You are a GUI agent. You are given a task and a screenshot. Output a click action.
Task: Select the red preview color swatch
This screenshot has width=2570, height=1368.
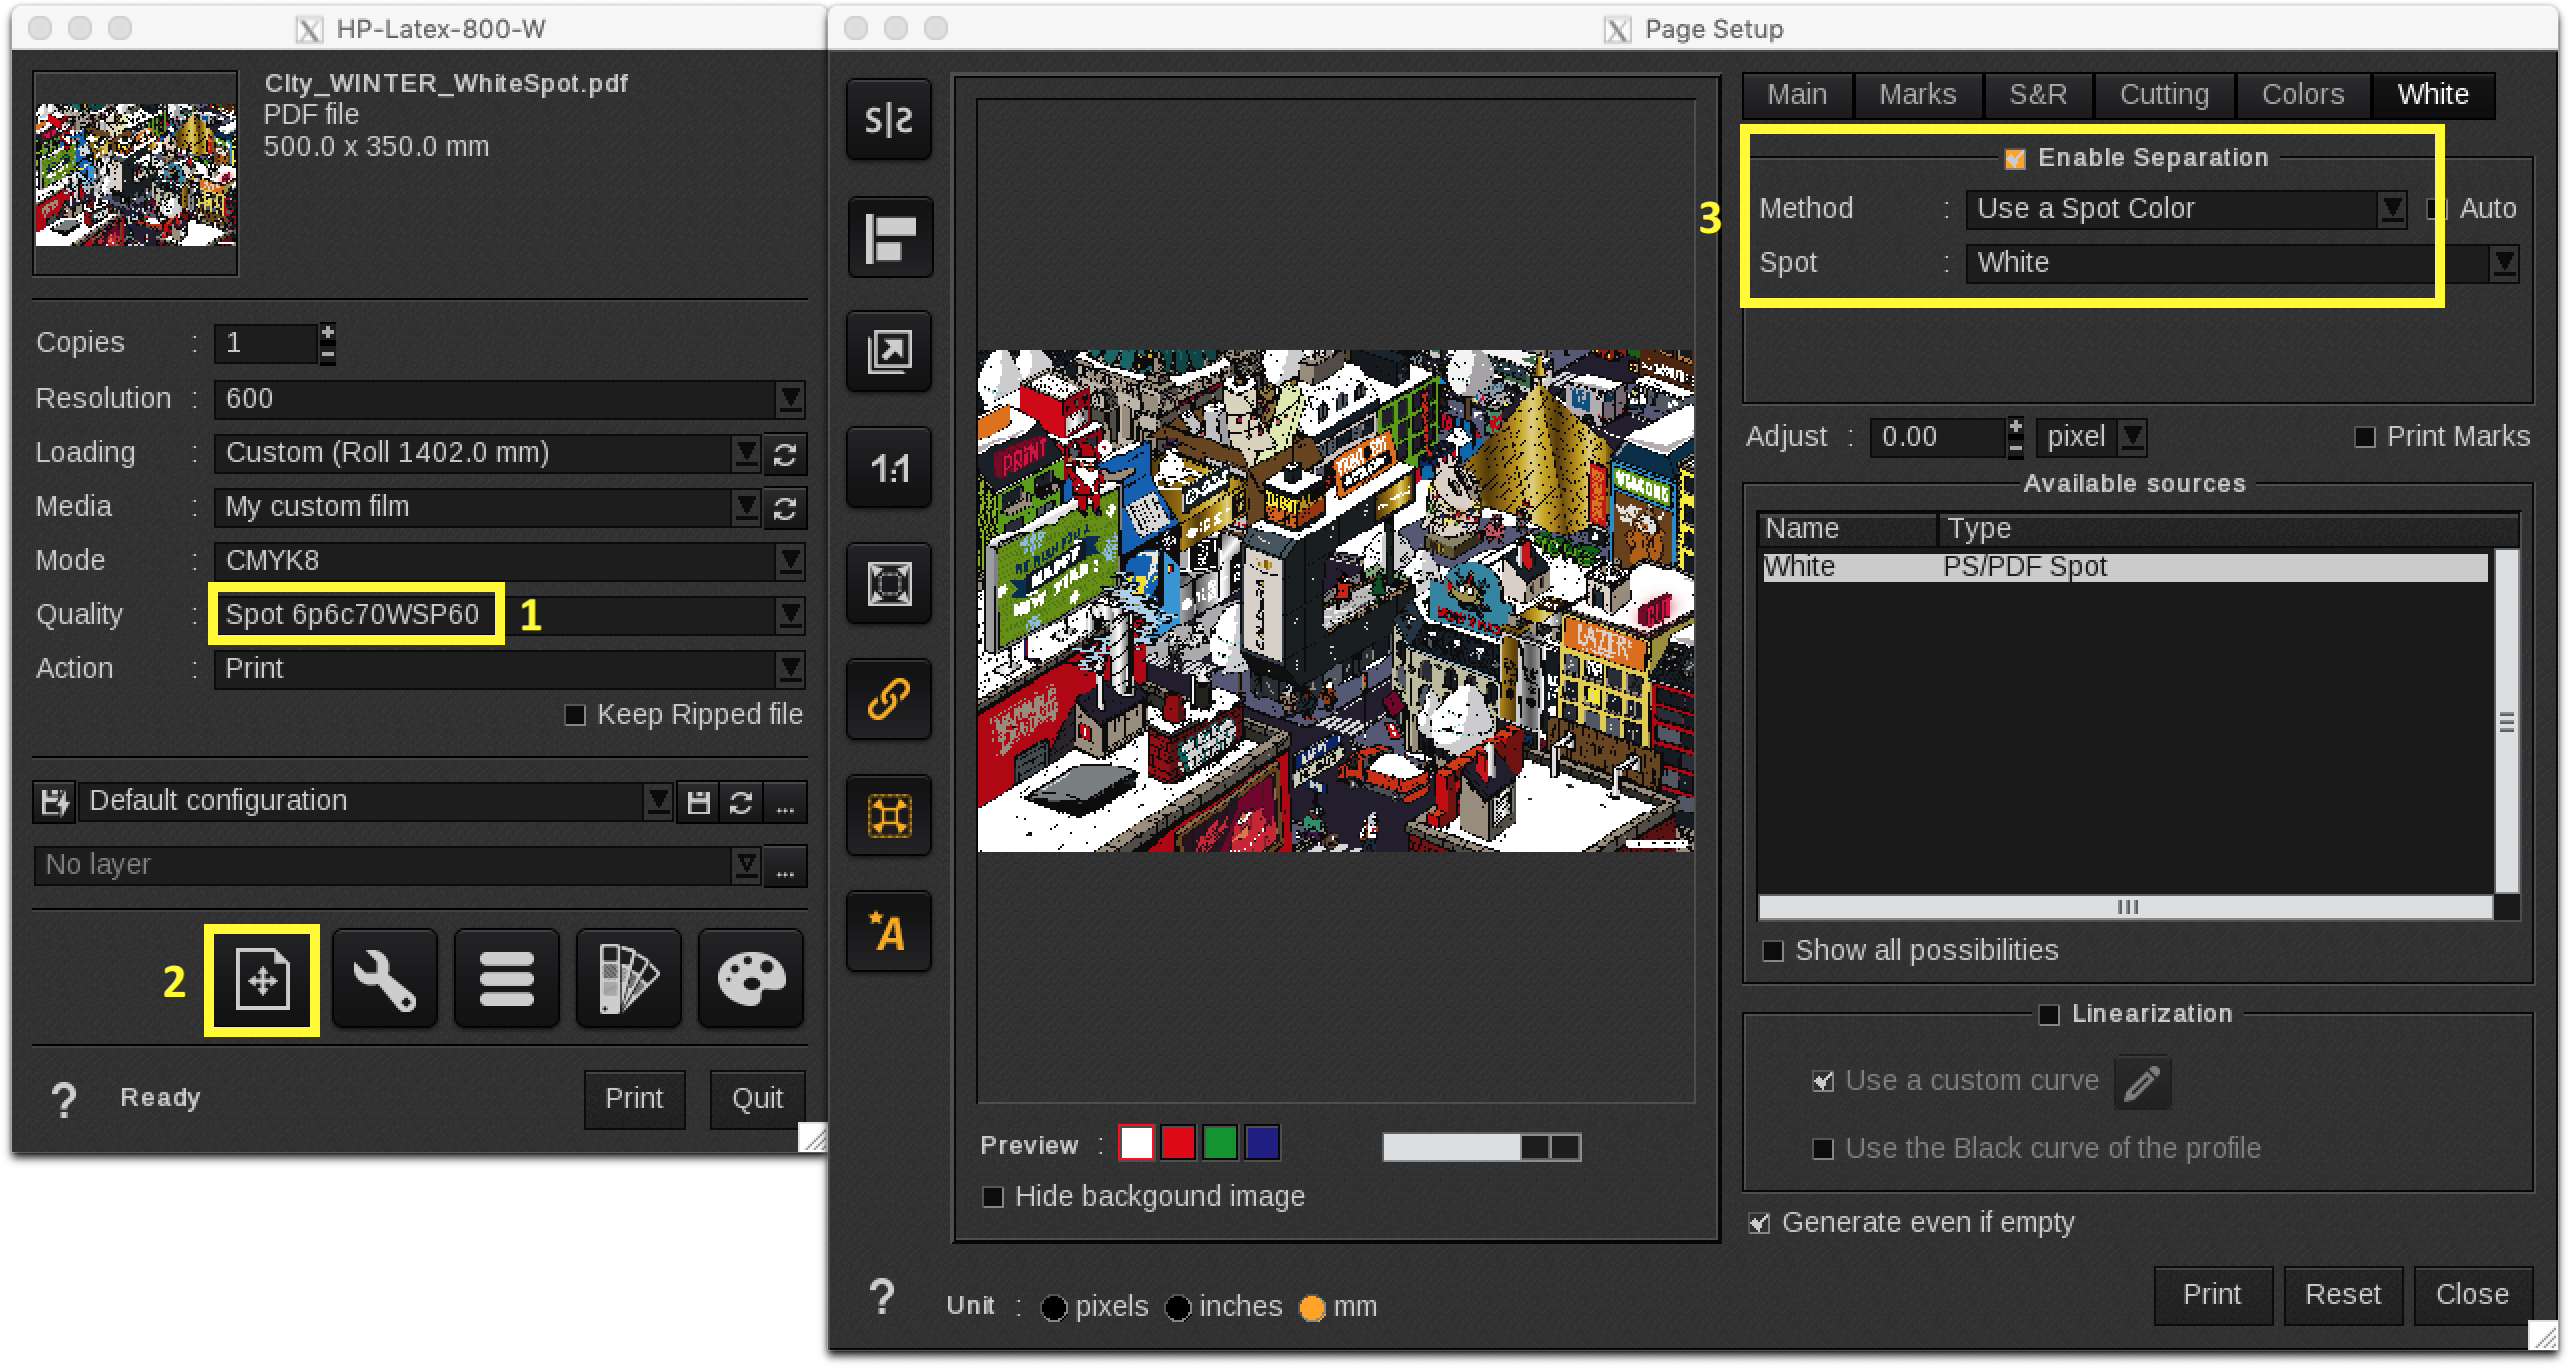click(x=1177, y=1143)
